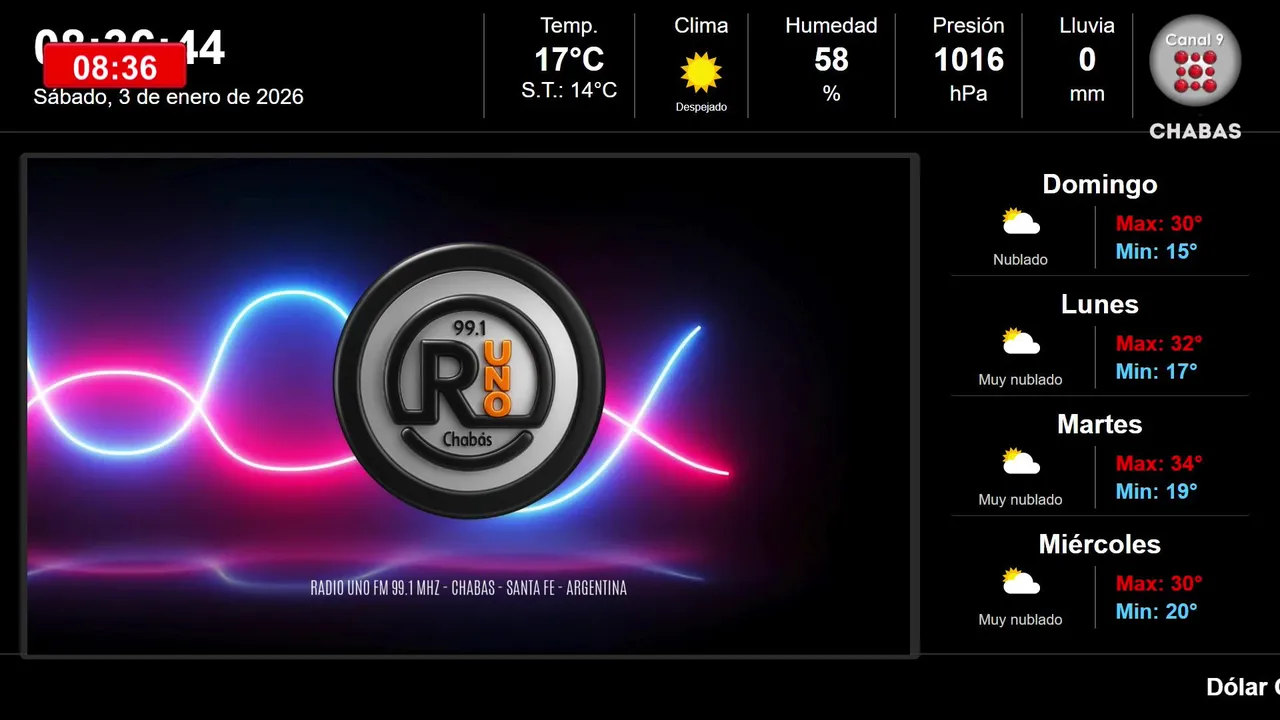The image size is (1280, 720).
Task: Click the Despejado condition text
Action: click(x=701, y=107)
